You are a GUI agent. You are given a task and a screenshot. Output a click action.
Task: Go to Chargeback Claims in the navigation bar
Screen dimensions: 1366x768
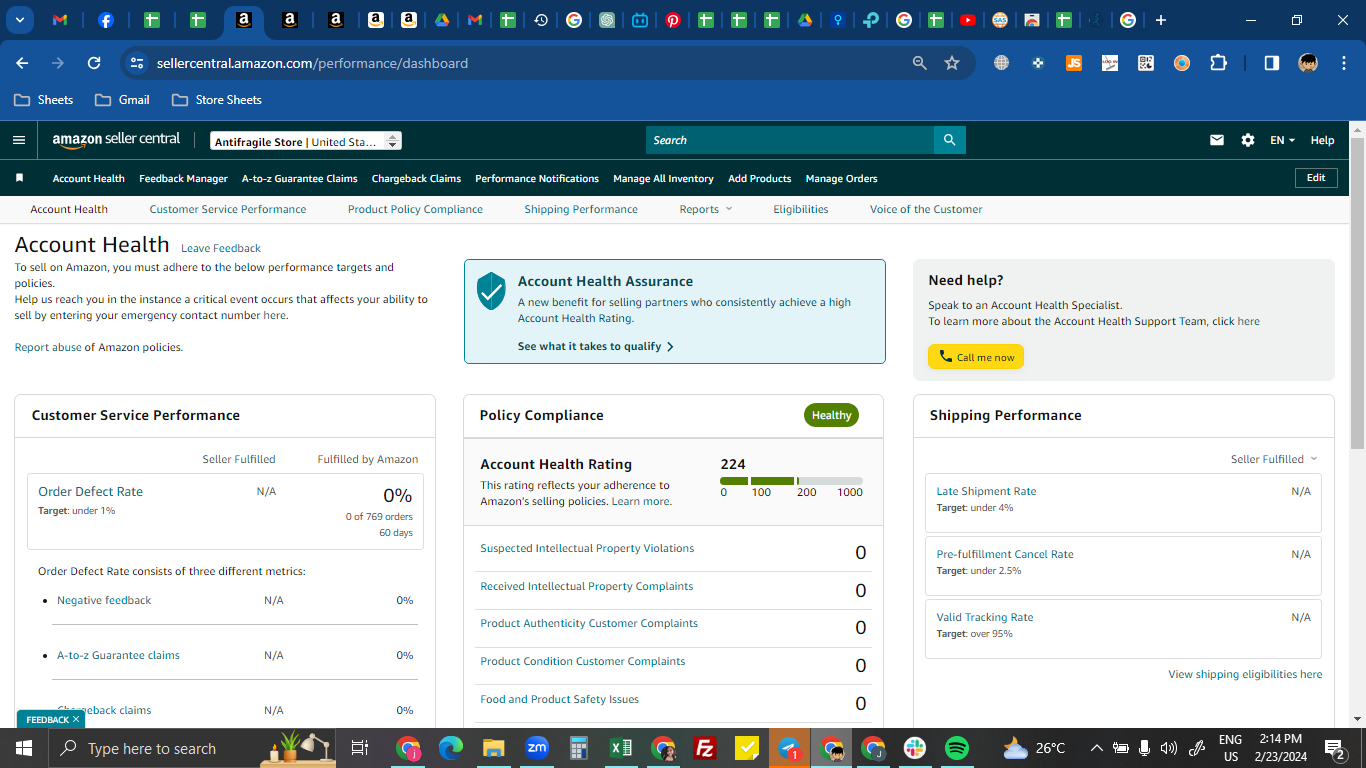tap(416, 178)
